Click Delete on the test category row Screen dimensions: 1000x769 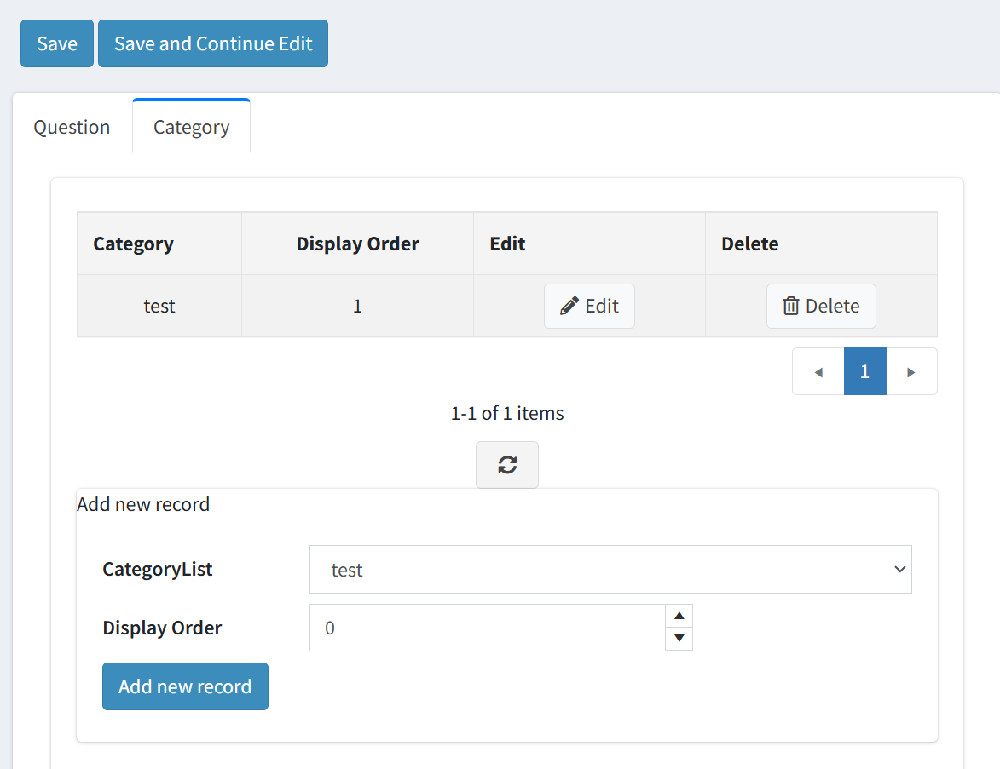[x=821, y=306]
